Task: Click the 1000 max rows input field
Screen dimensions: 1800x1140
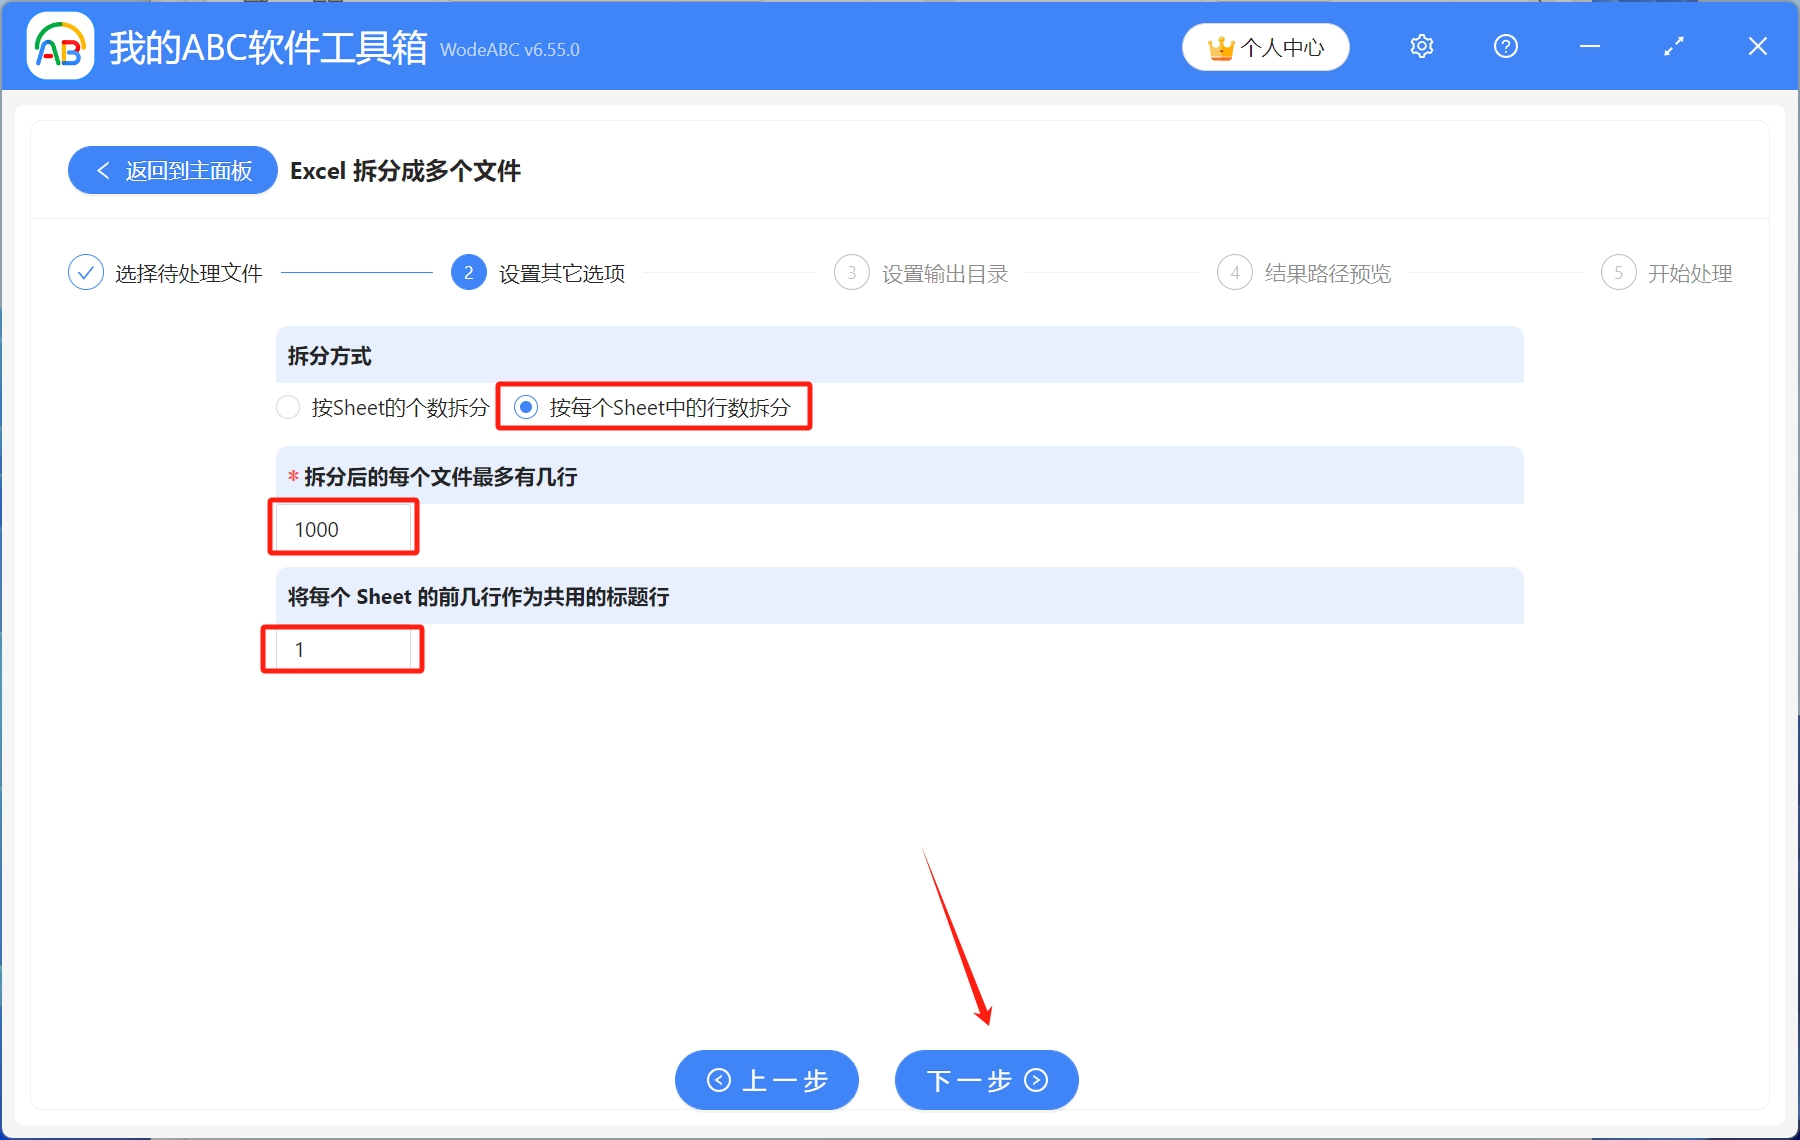Action: tap(342, 528)
